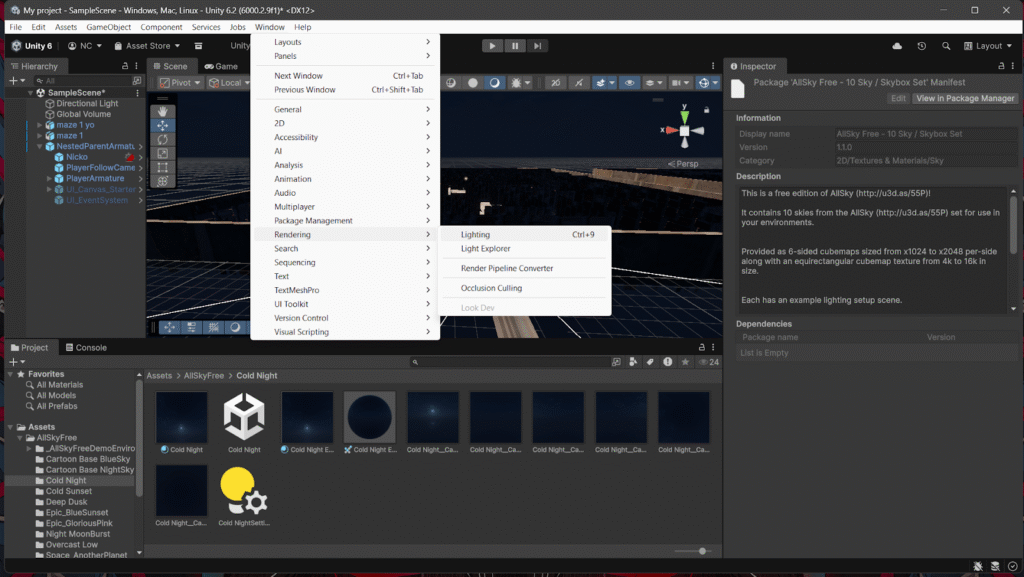Select the Hand tool in Scene toolbar
The height and width of the screenshot is (577, 1024).
tap(162, 111)
